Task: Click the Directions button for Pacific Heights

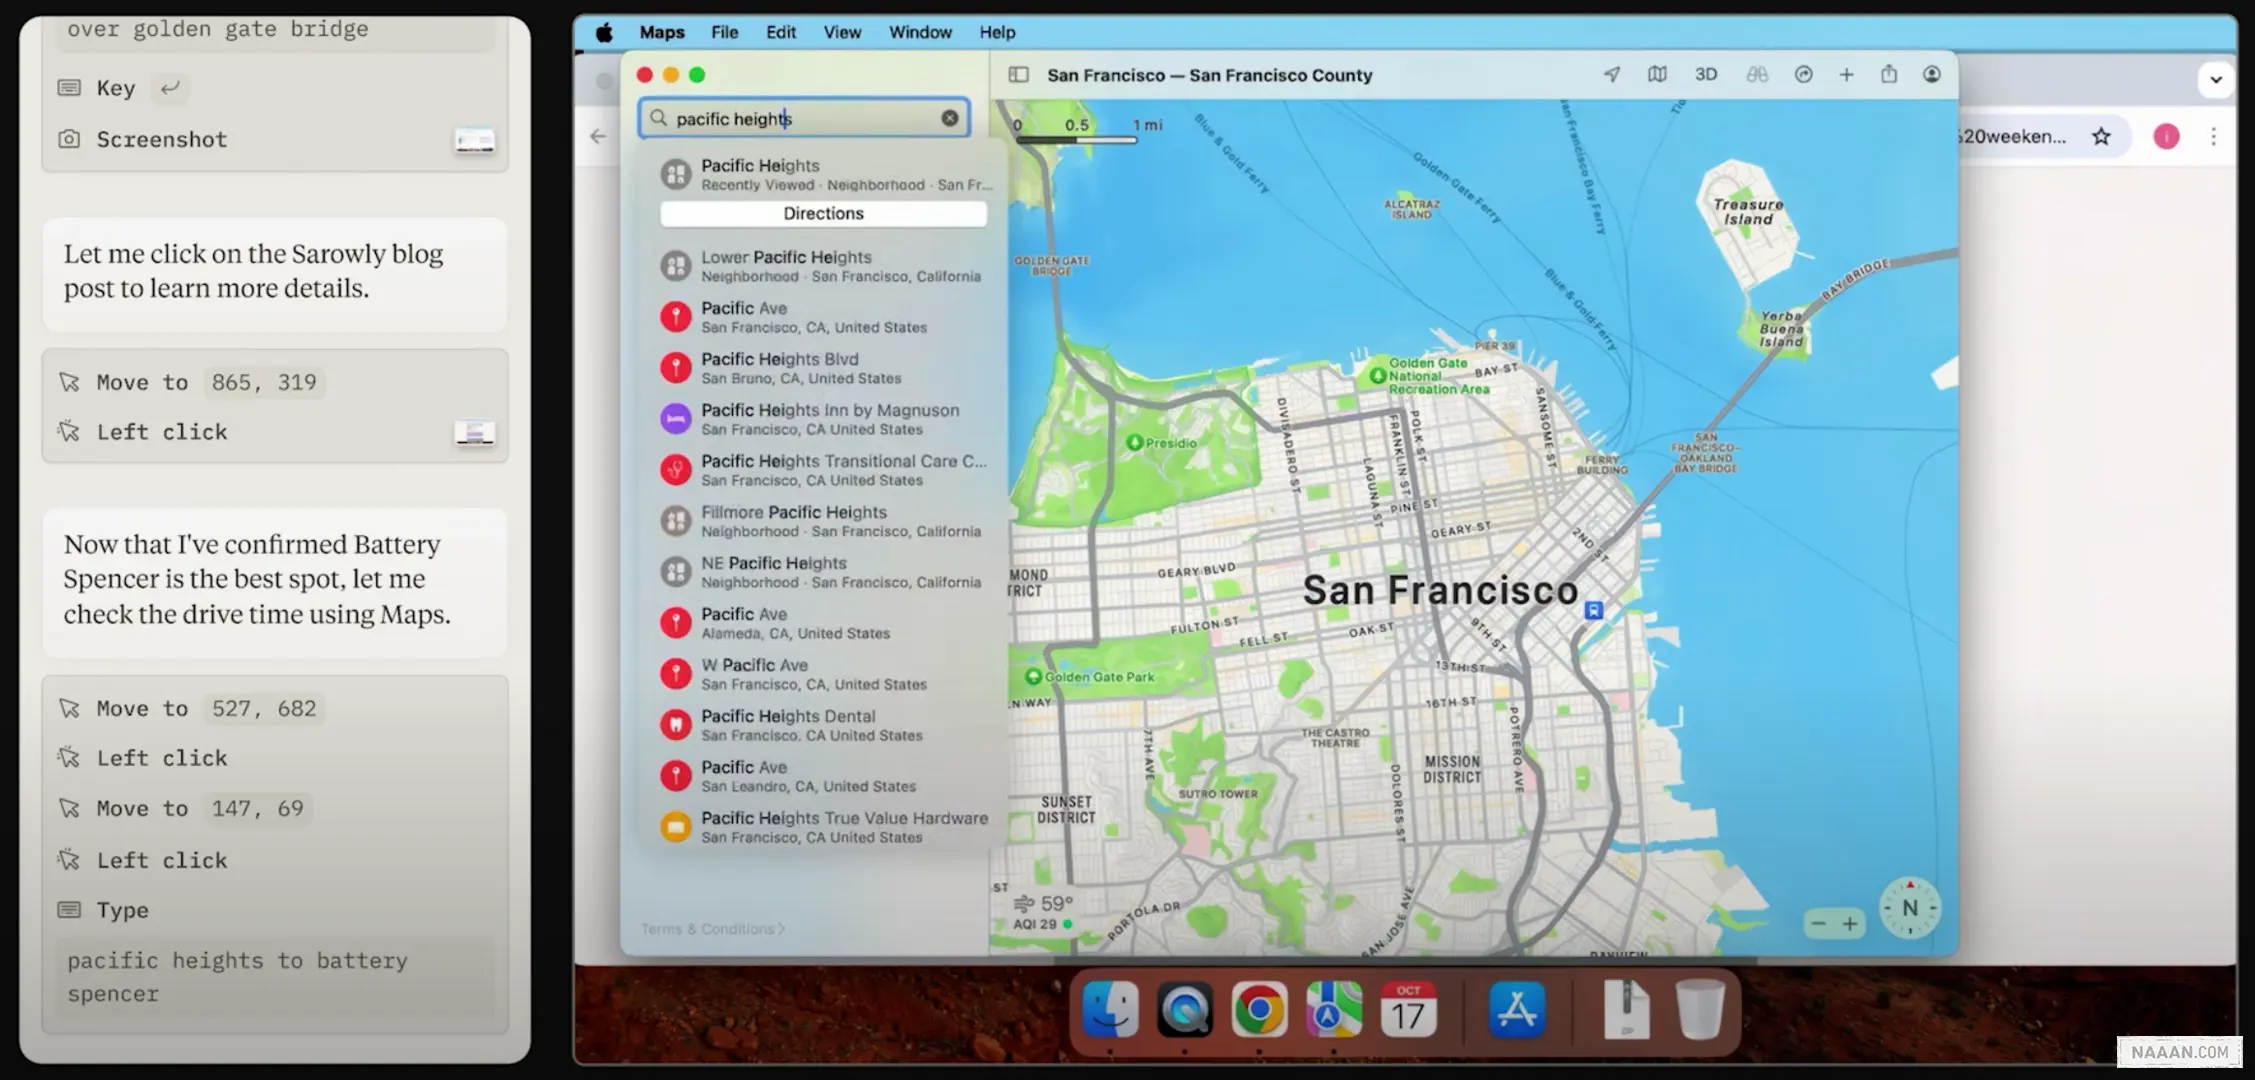Action: pyautogui.click(x=823, y=214)
